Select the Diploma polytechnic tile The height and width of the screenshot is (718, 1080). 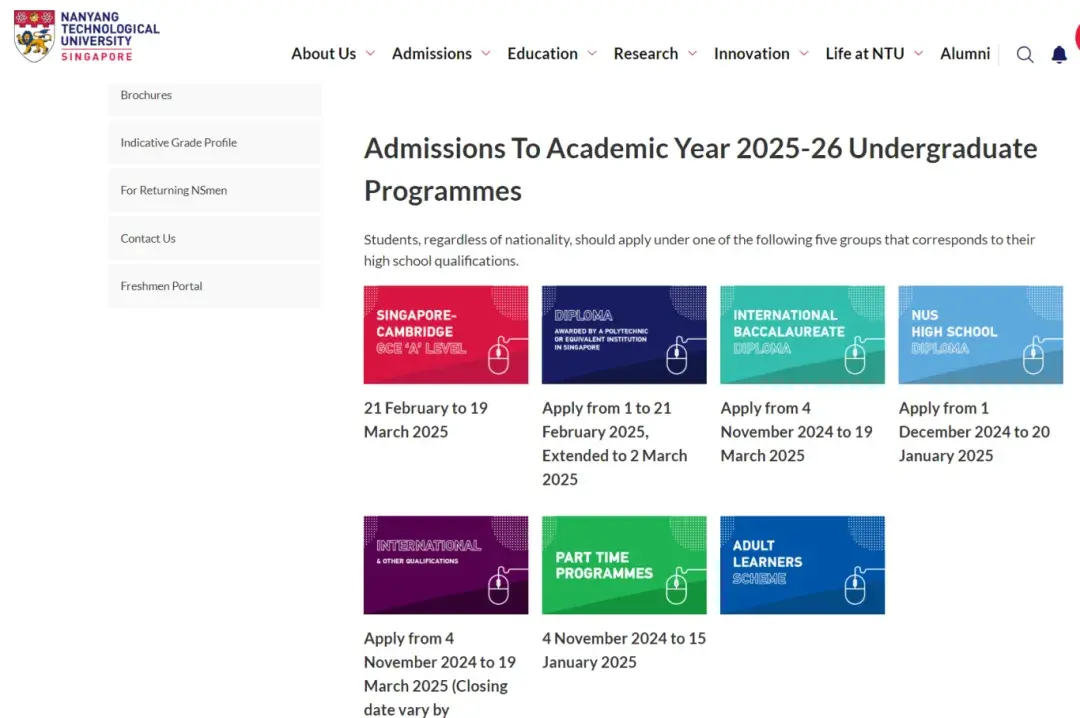coord(624,335)
